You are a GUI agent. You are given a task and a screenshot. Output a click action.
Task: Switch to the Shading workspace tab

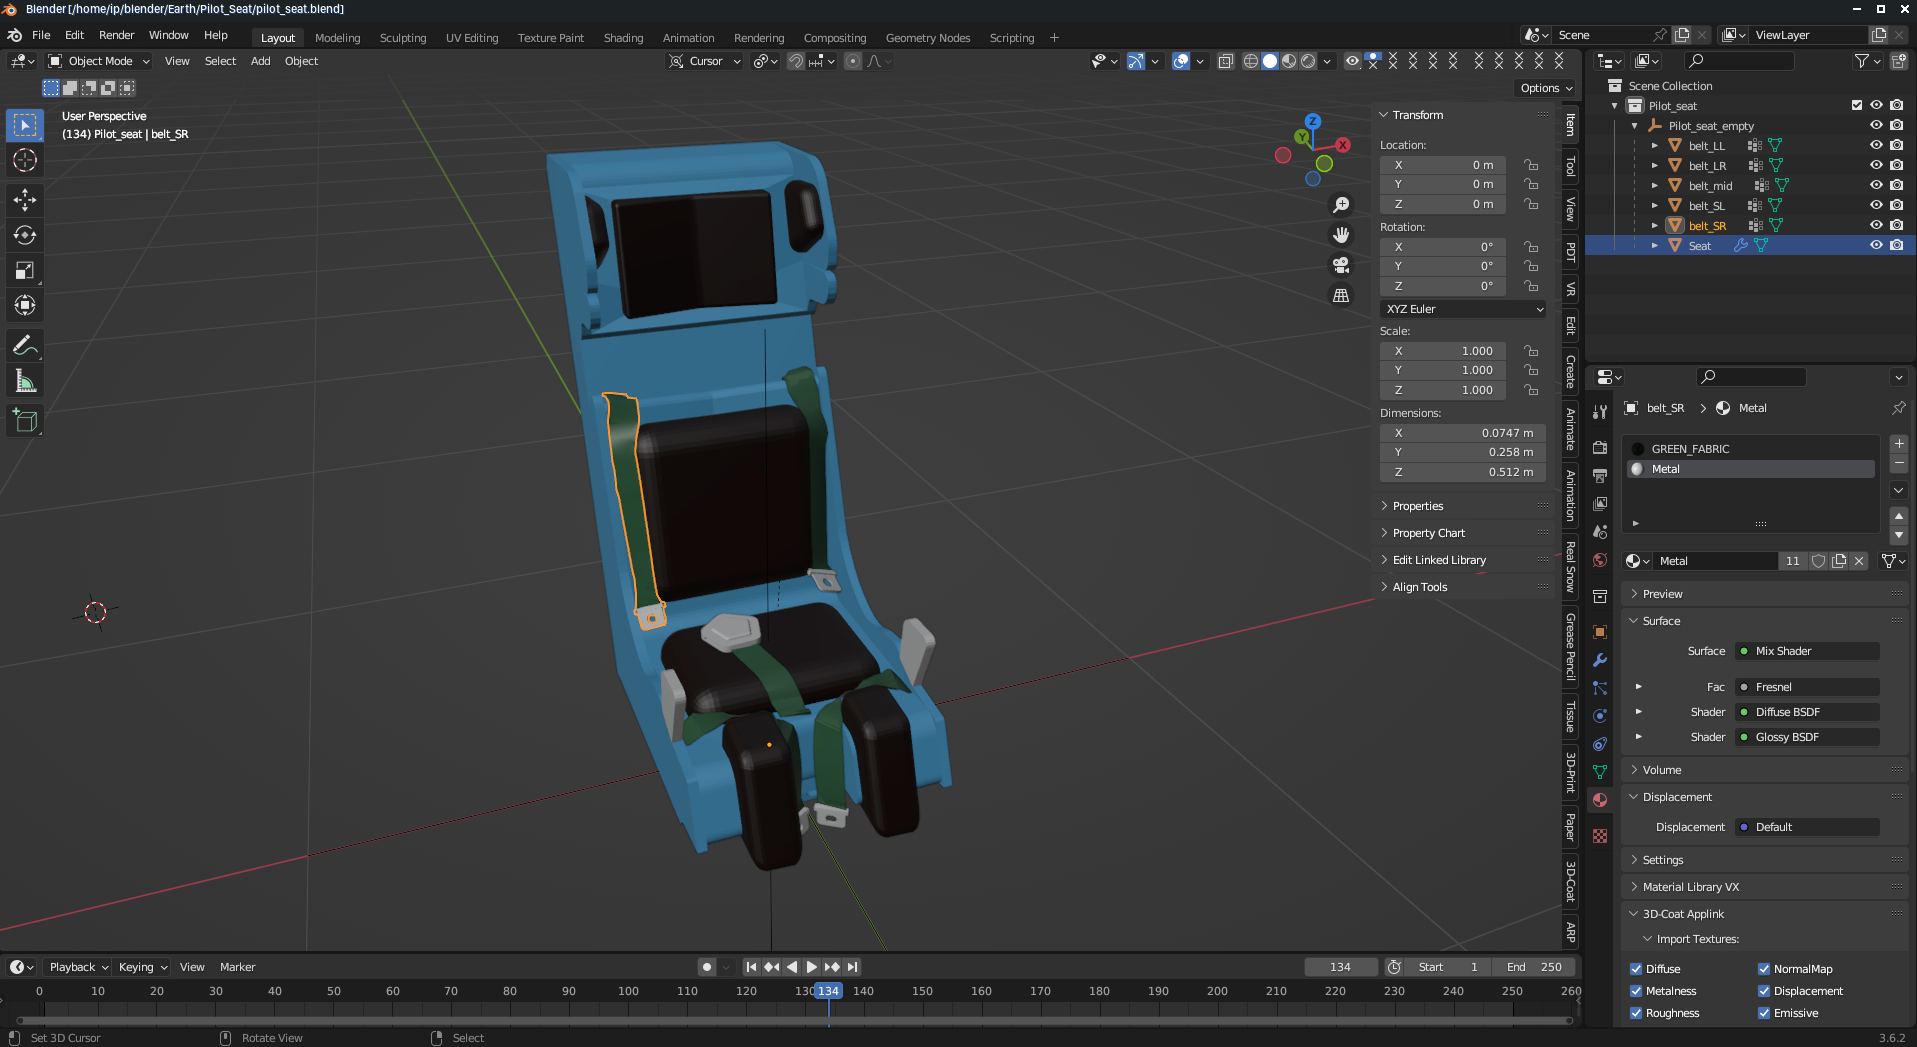pos(623,38)
